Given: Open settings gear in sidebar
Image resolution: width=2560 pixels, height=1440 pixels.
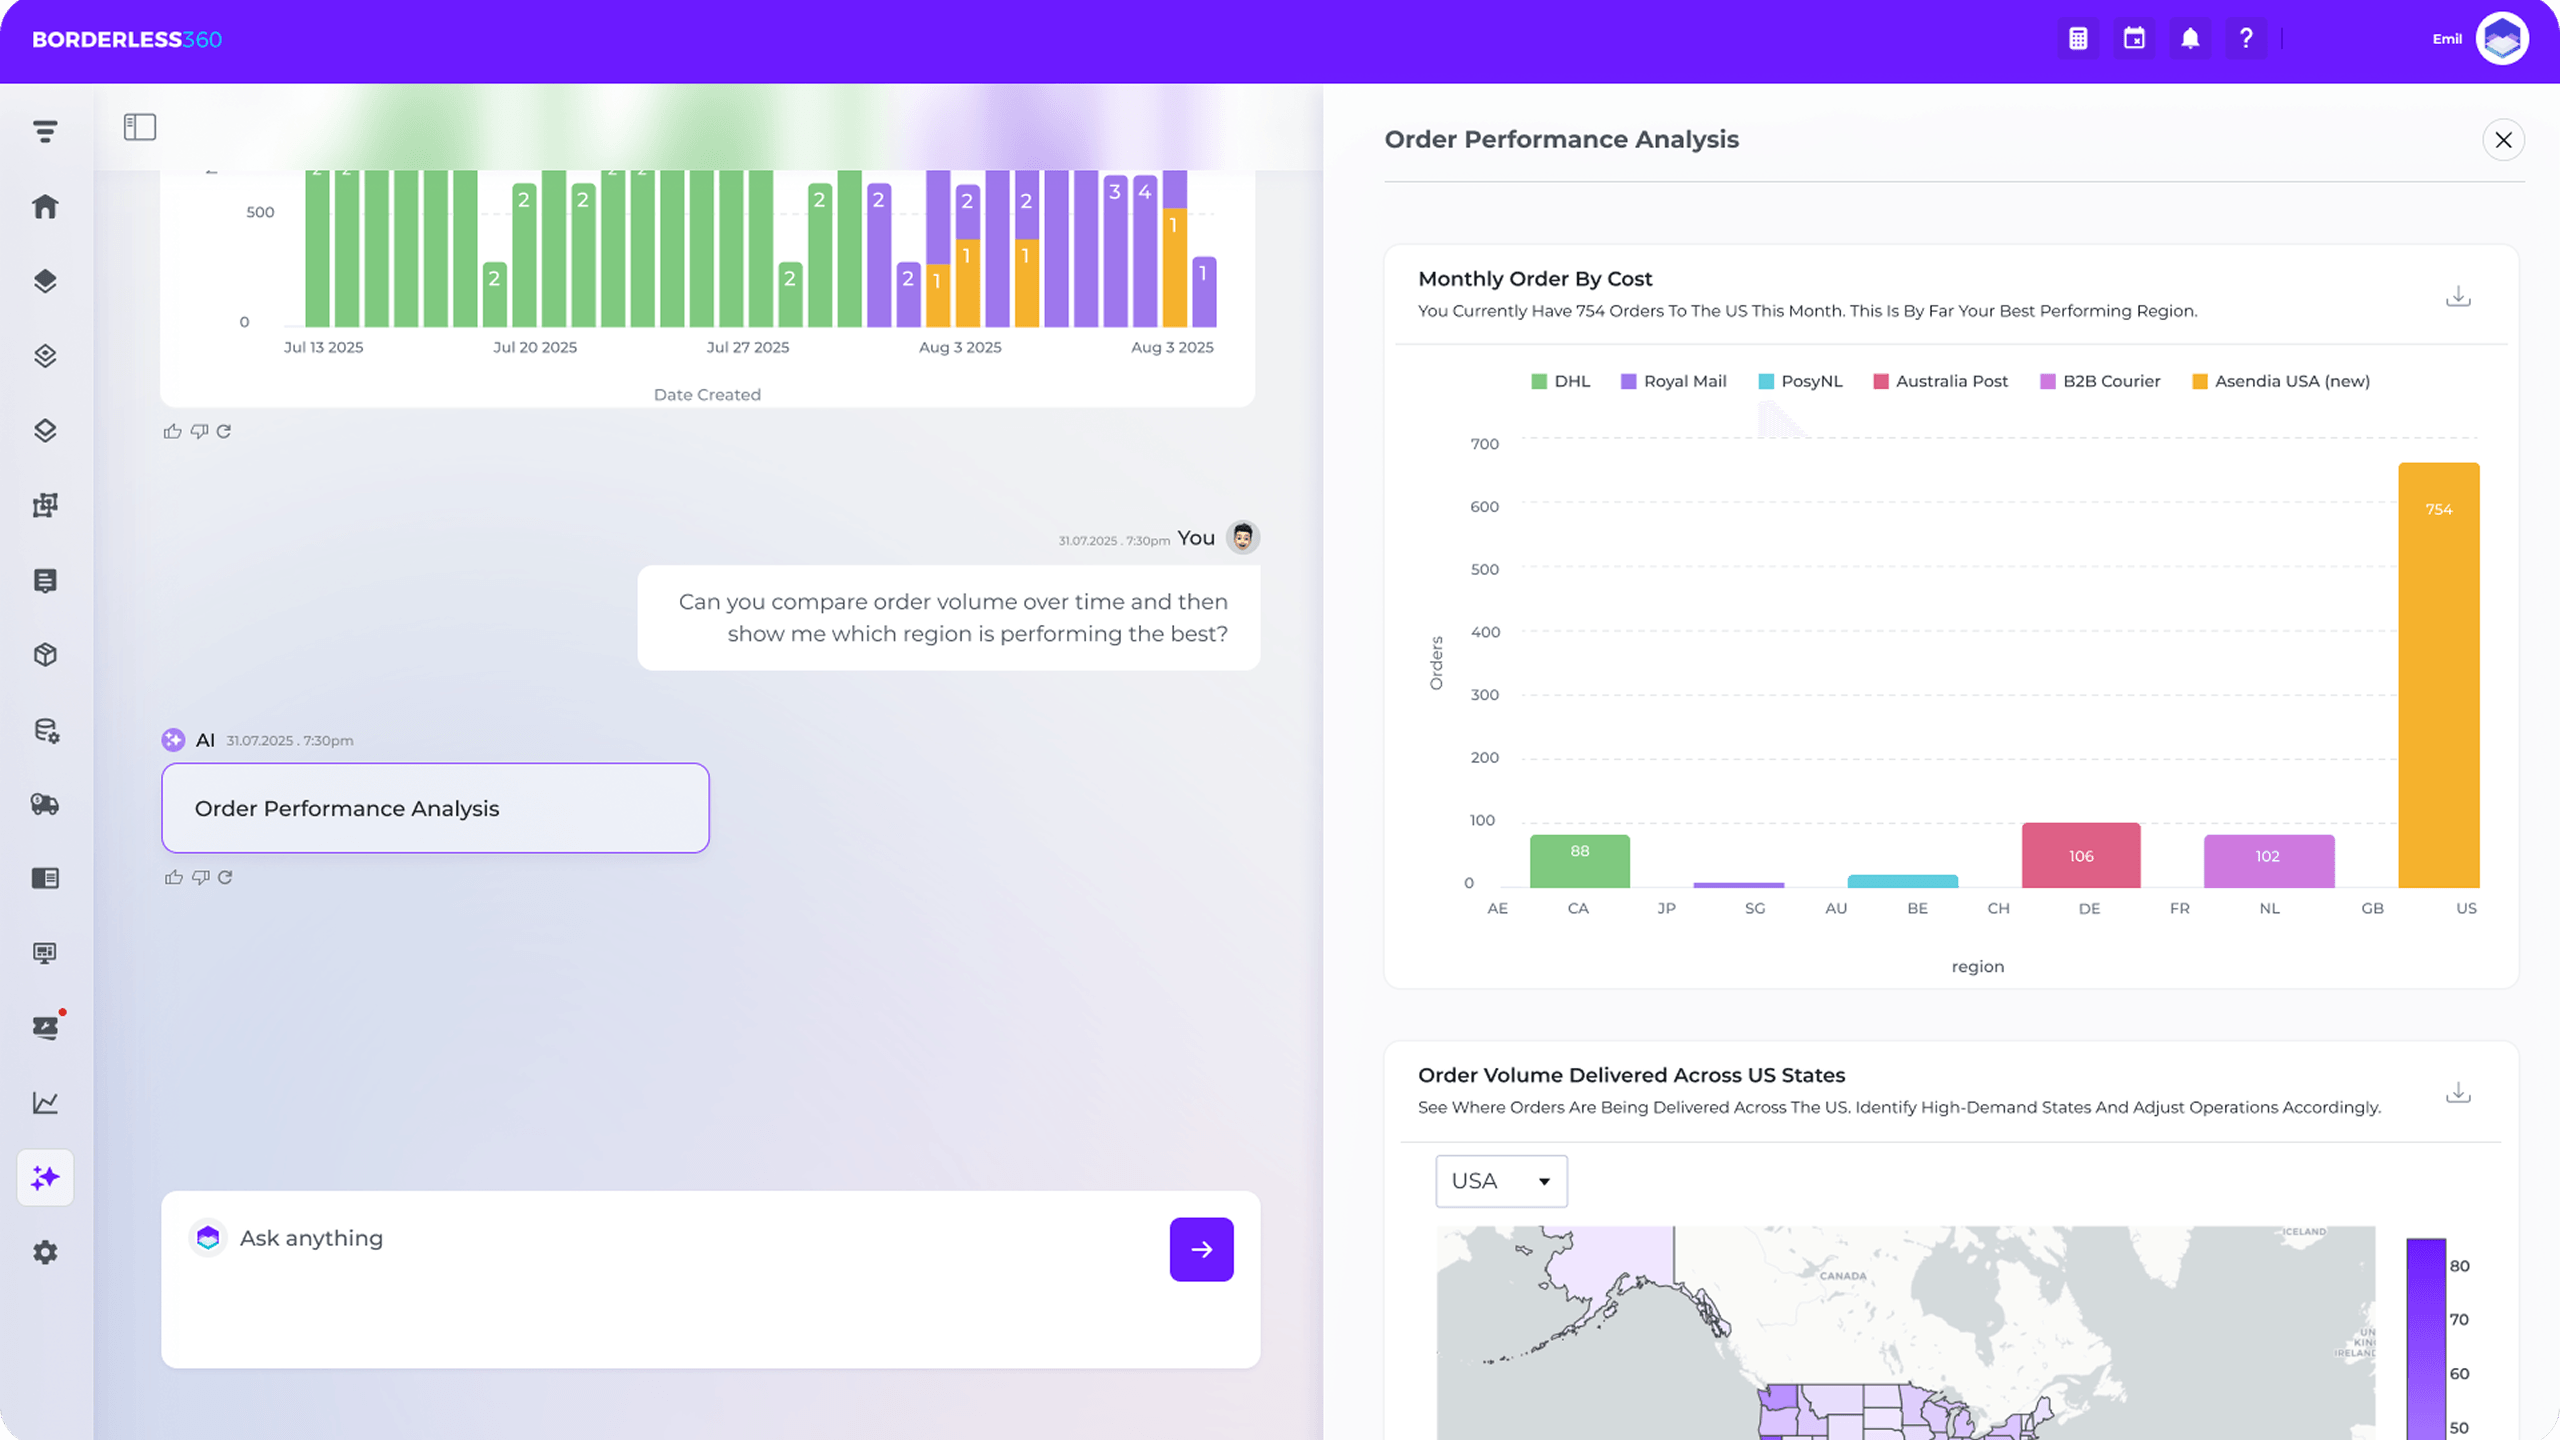Looking at the screenshot, I should [x=45, y=1252].
